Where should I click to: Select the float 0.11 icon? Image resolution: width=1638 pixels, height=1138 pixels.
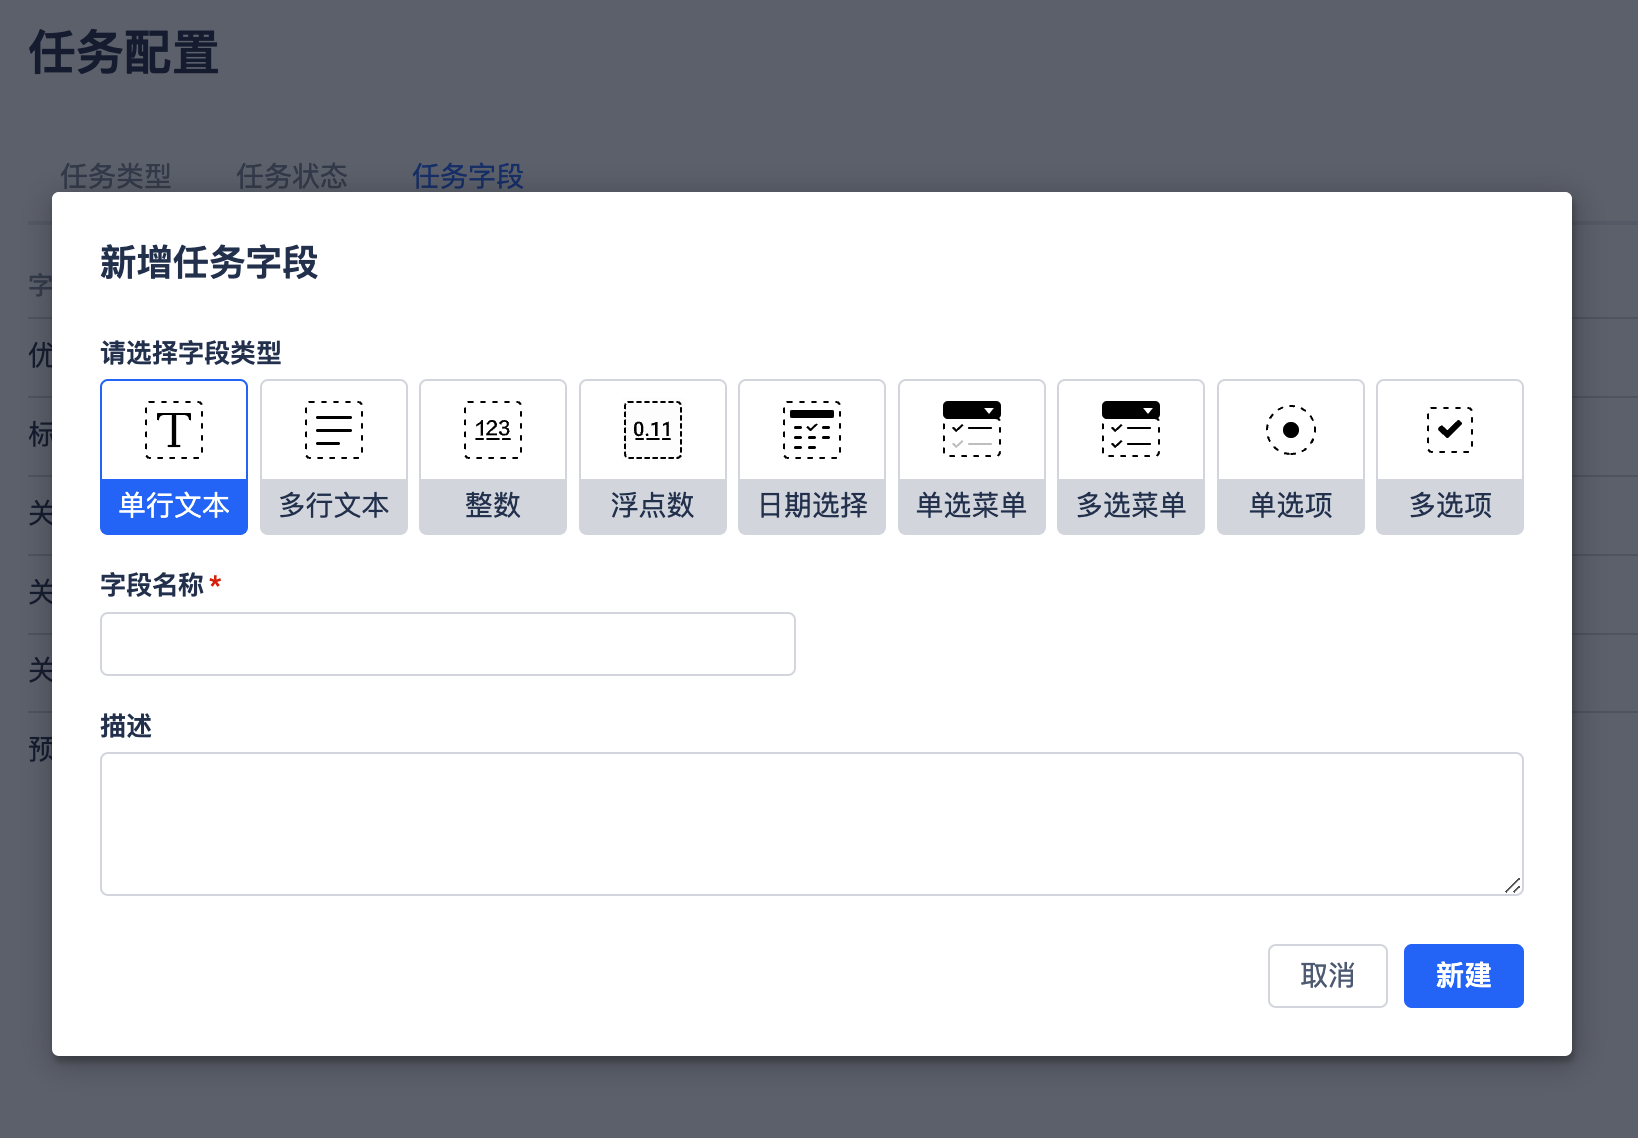tap(653, 430)
